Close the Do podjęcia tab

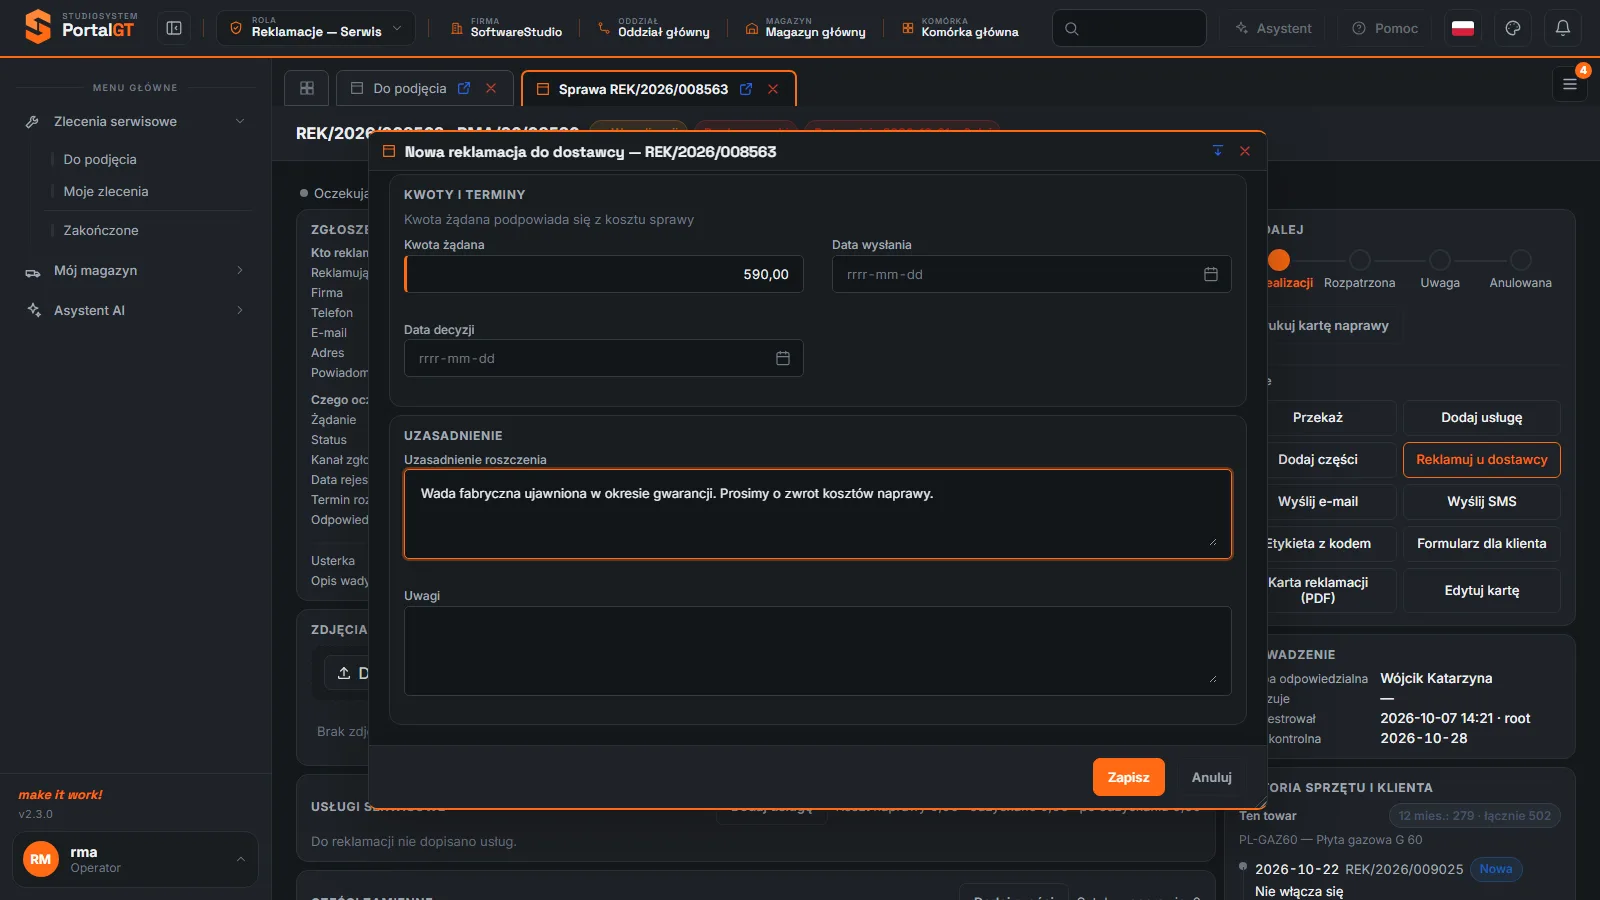[491, 89]
